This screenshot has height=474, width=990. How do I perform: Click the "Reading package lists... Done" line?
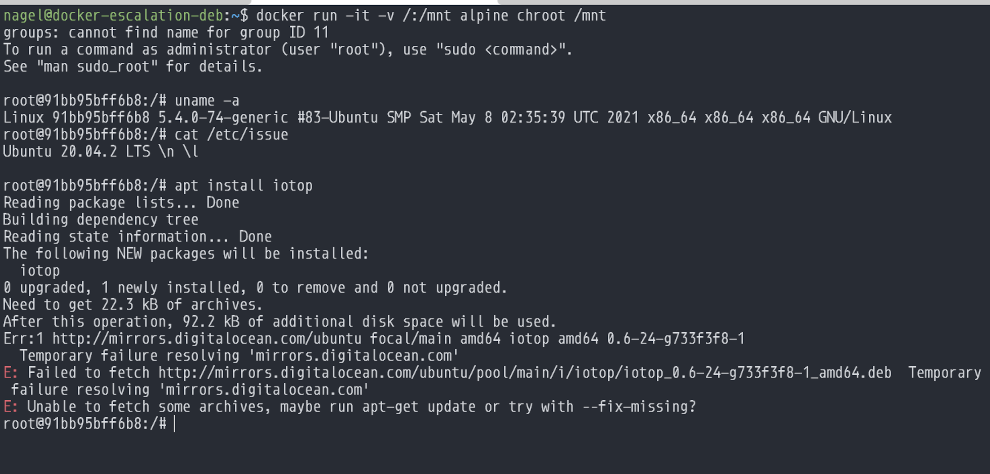[121, 203]
